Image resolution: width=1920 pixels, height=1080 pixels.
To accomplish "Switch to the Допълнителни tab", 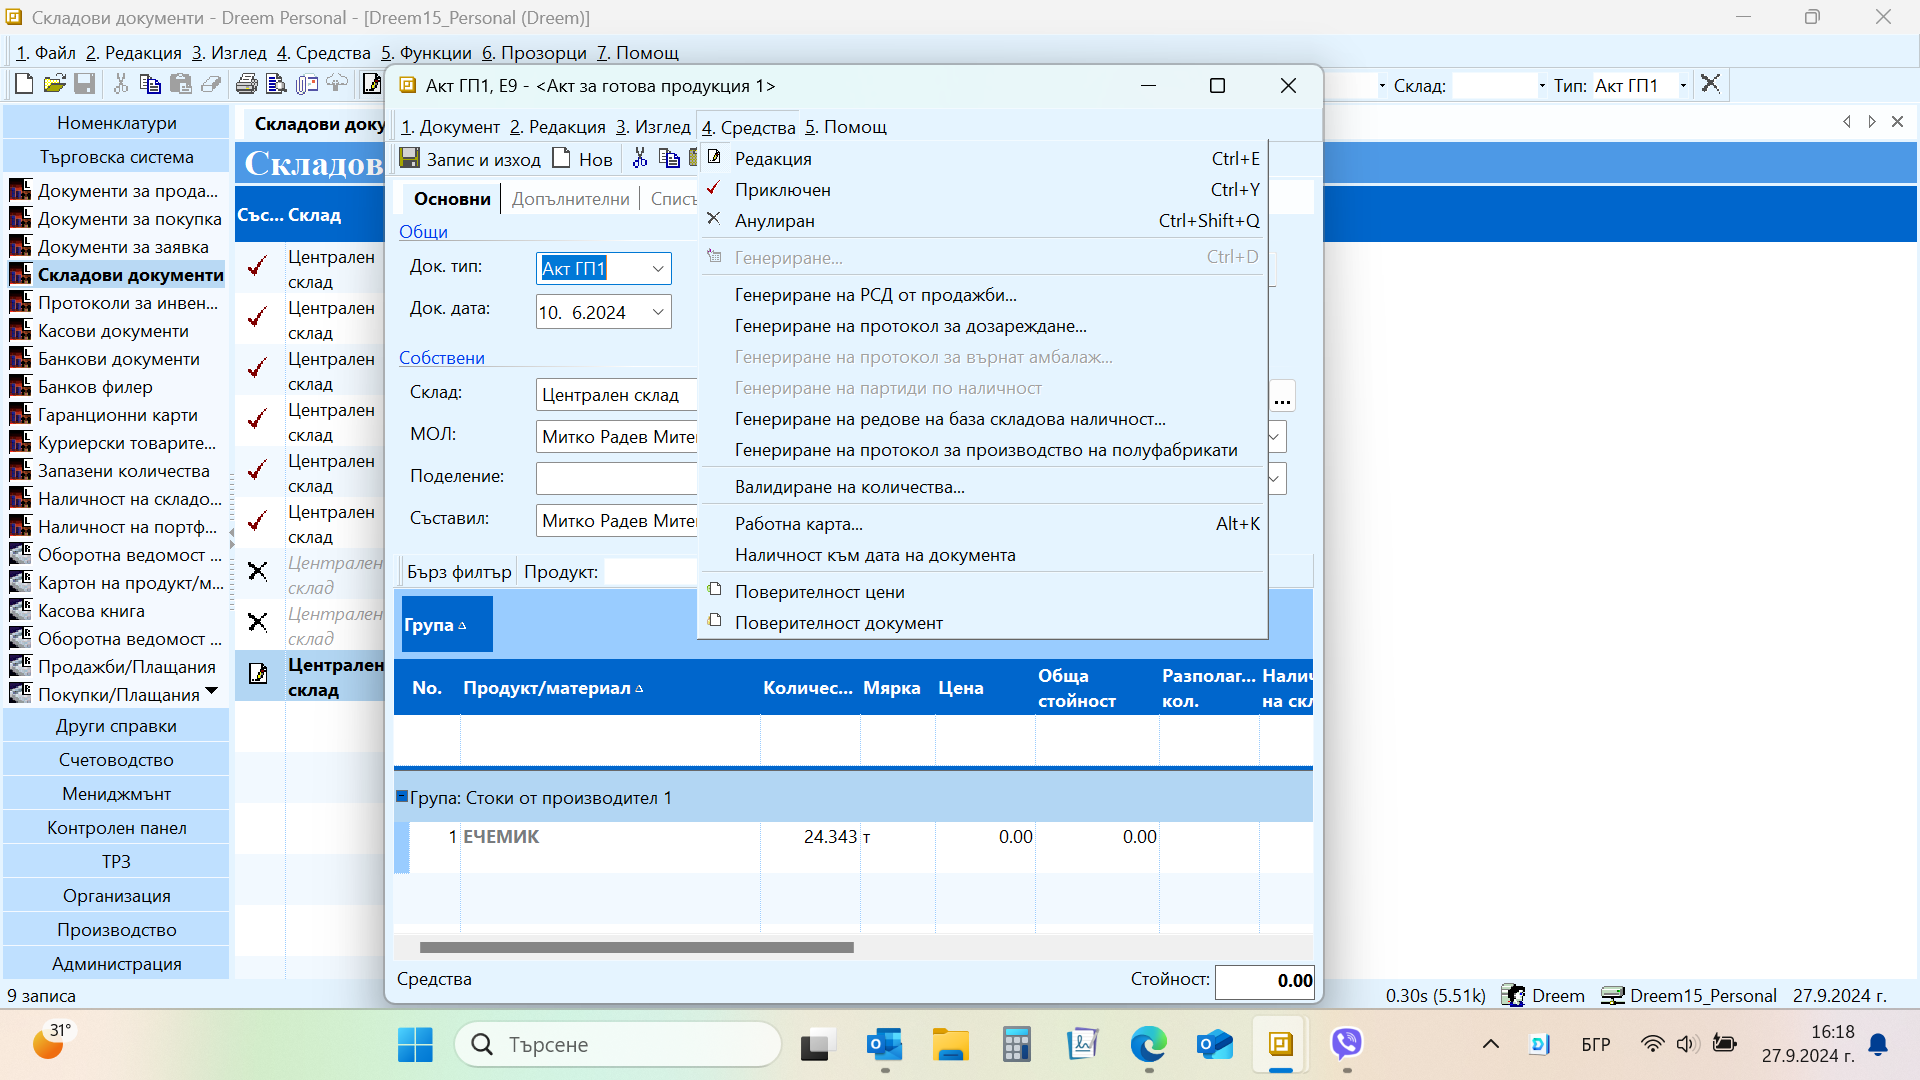I will click(570, 198).
